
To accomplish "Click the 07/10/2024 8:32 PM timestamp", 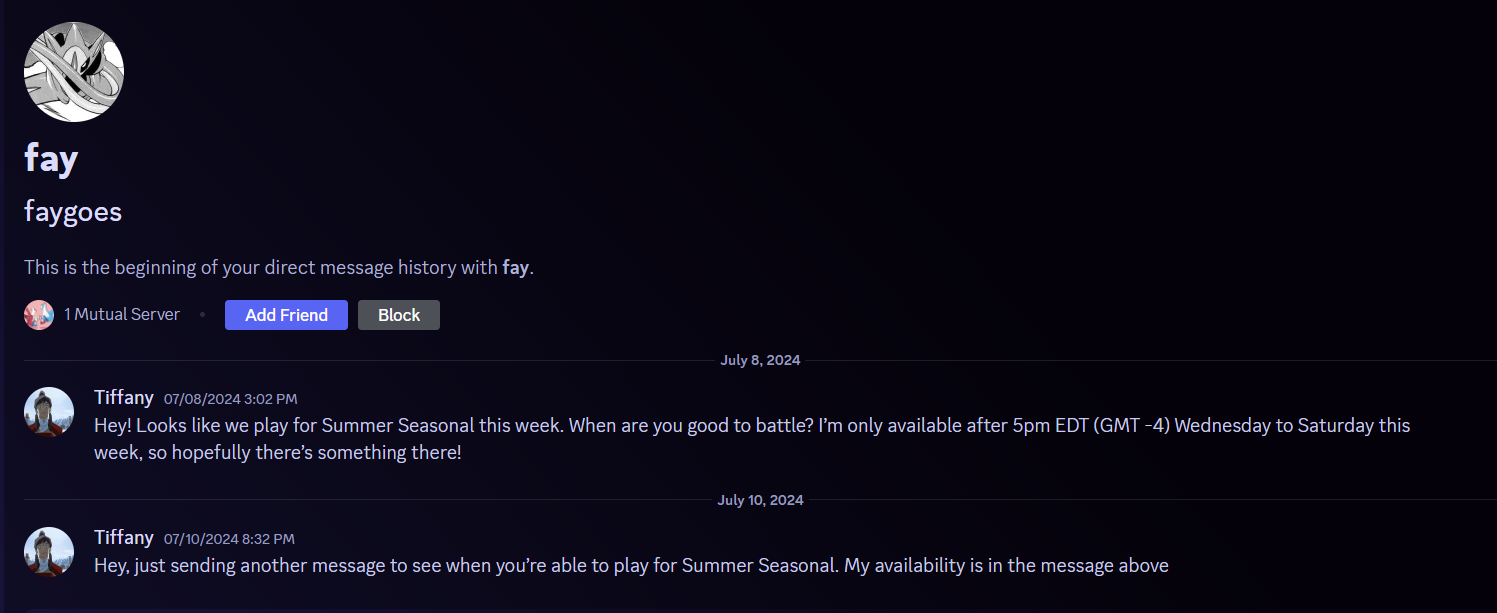I will pyautogui.click(x=229, y=539).
